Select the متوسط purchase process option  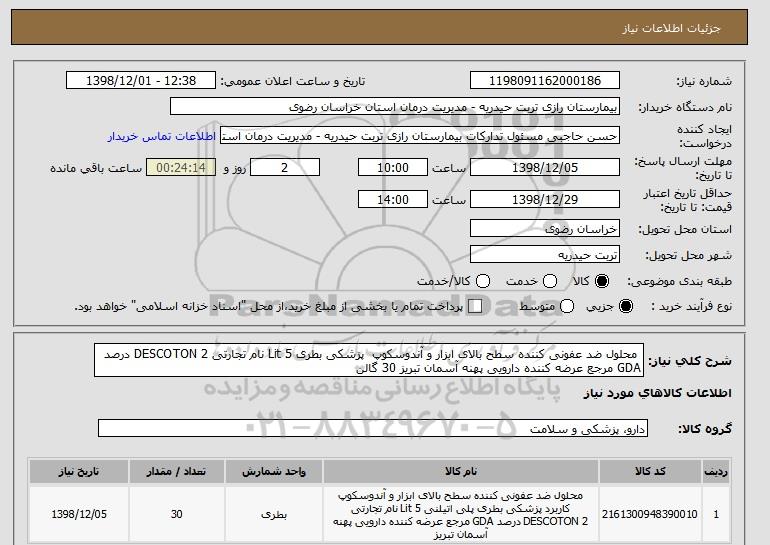(567, 306)
